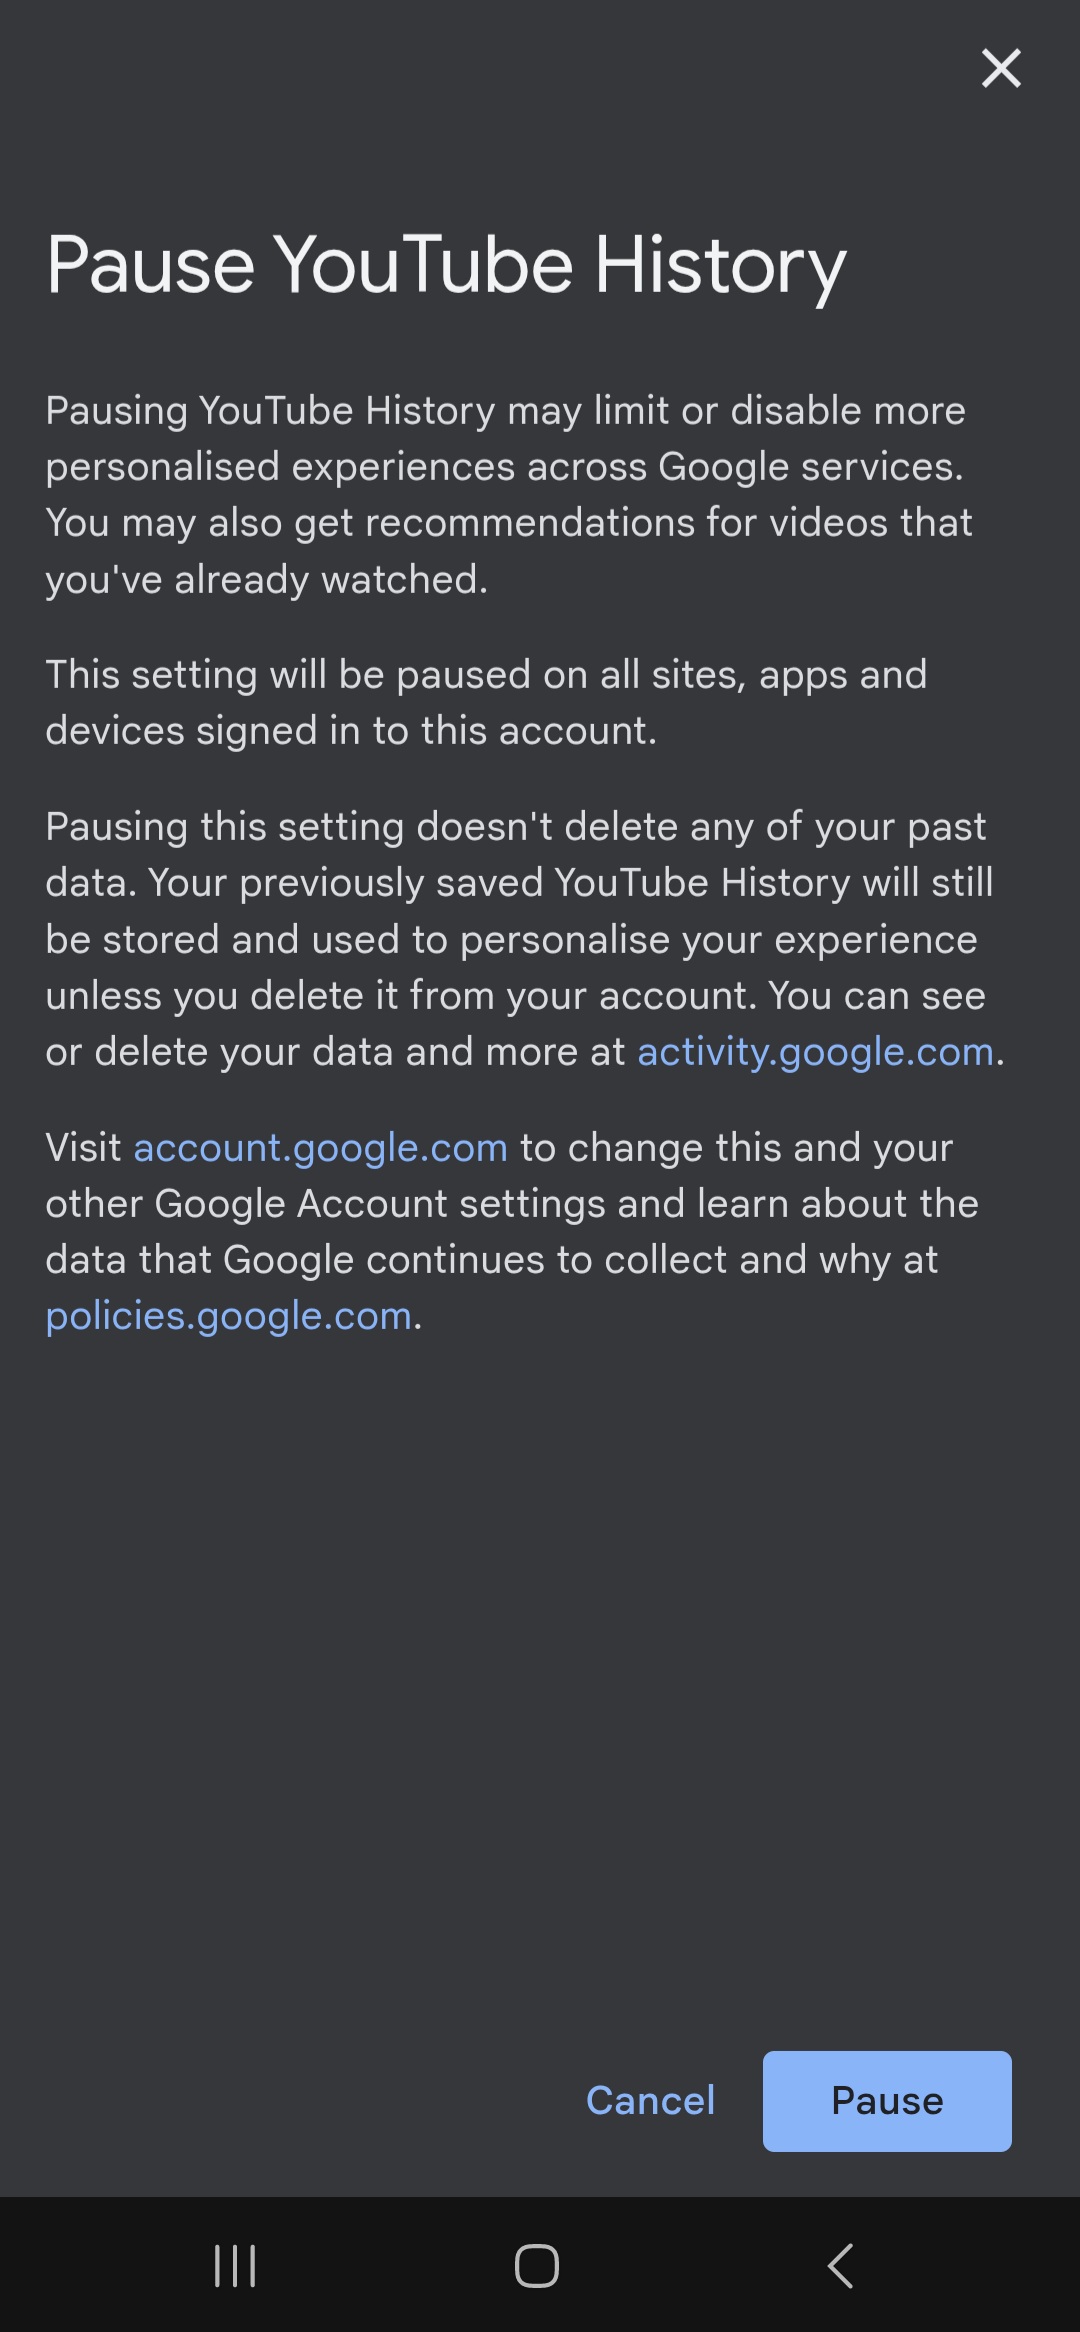Tap the paragraph about personalised experiences
Viewport: 1080px width, 2332px height.
pos(509,495)
